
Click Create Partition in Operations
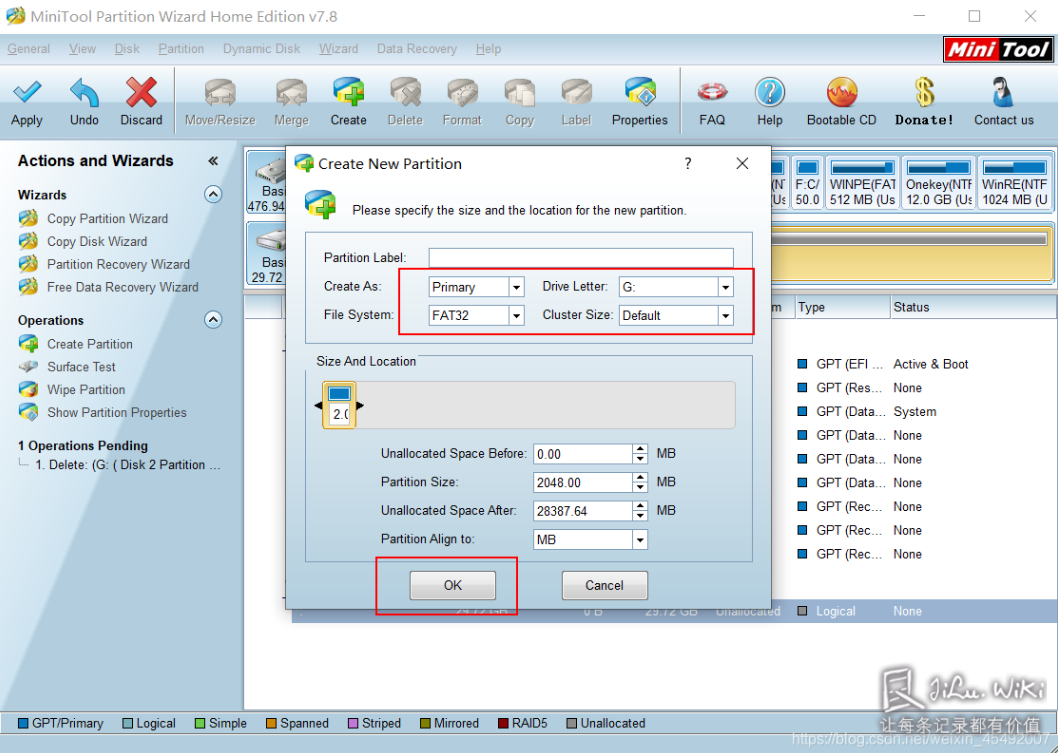[90, 343]
